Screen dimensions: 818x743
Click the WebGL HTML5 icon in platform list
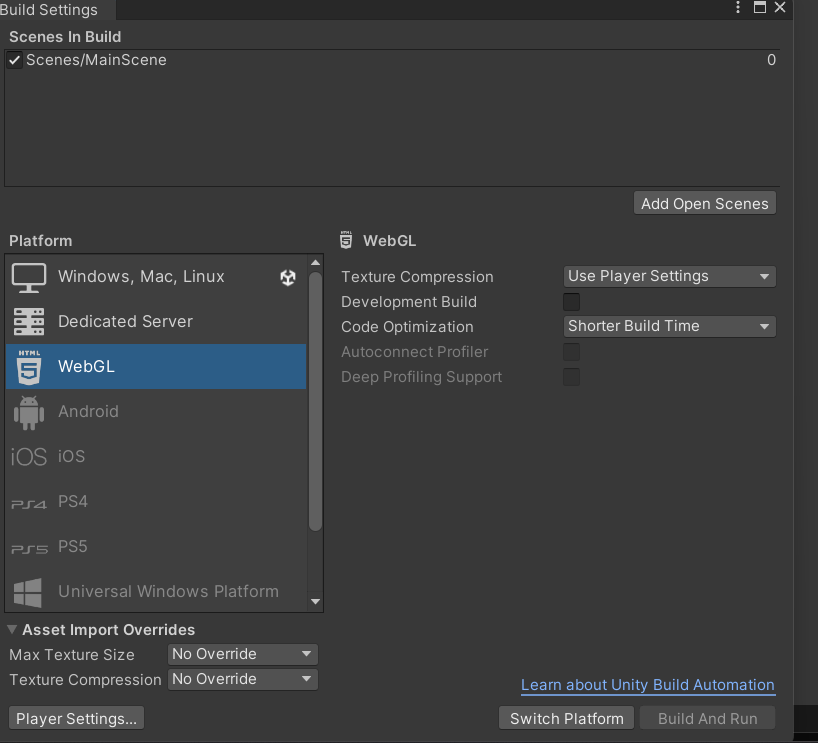click(x=29, y=367)
